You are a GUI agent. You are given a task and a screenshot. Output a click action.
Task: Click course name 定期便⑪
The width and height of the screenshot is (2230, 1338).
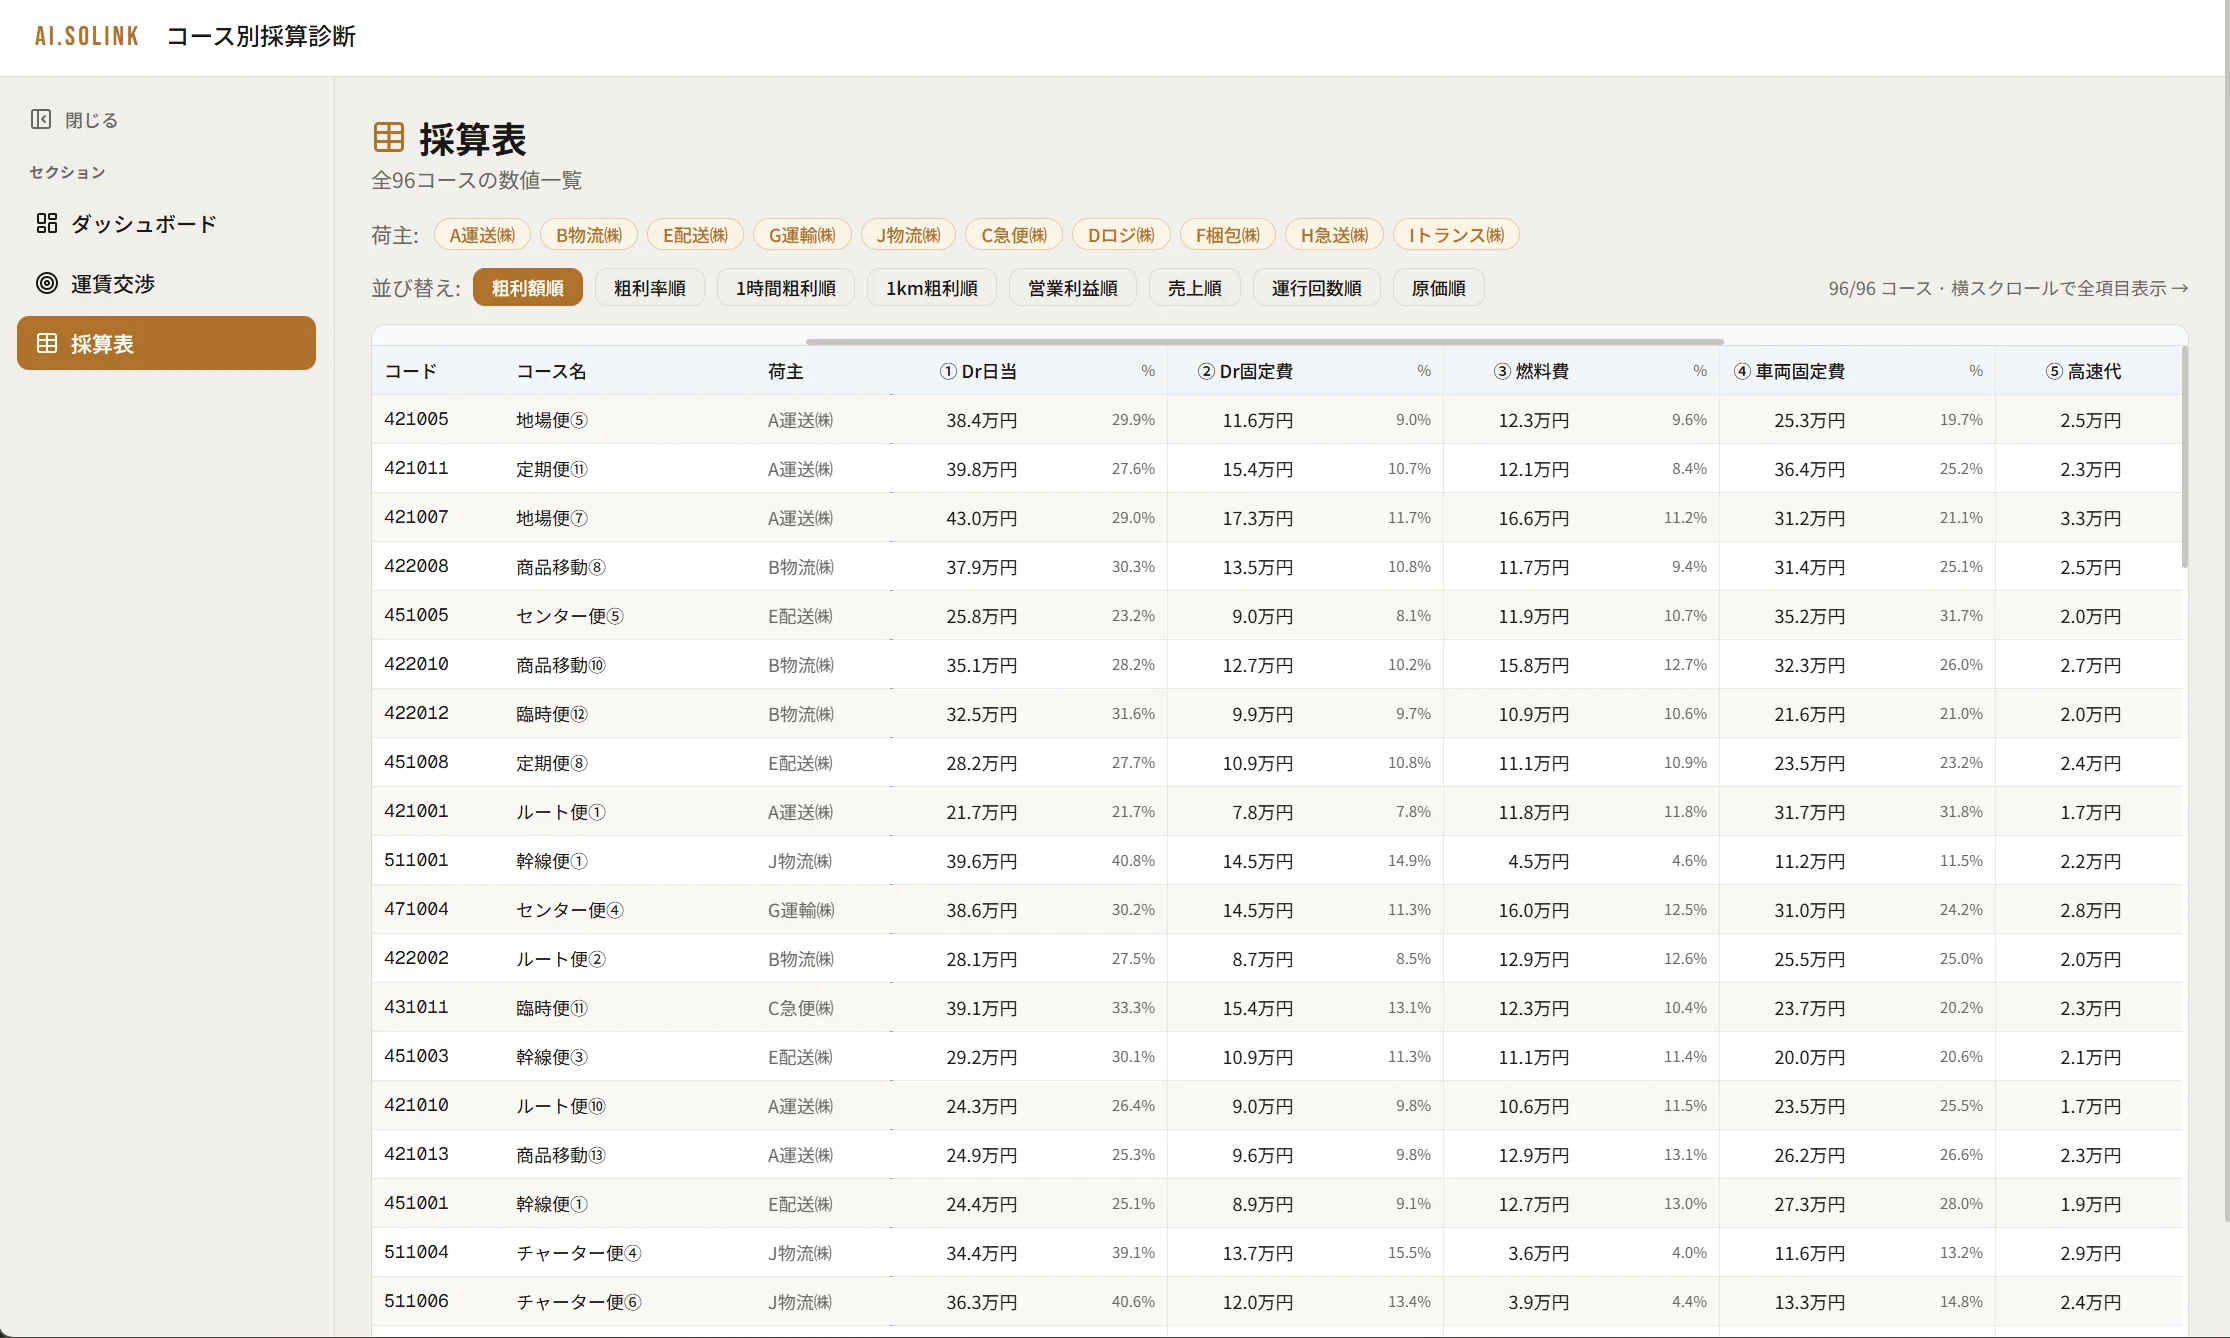(552, 469)
